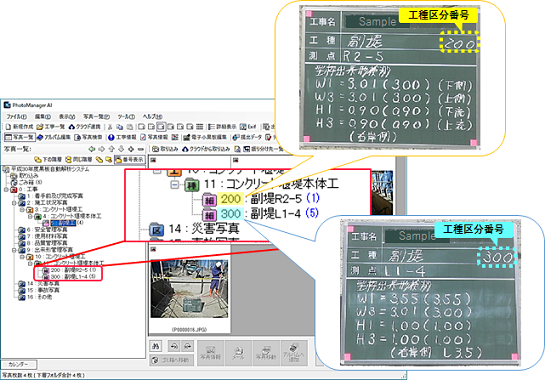Click the 取り込み import icon
Screen dimensions: 545x380
165,149
